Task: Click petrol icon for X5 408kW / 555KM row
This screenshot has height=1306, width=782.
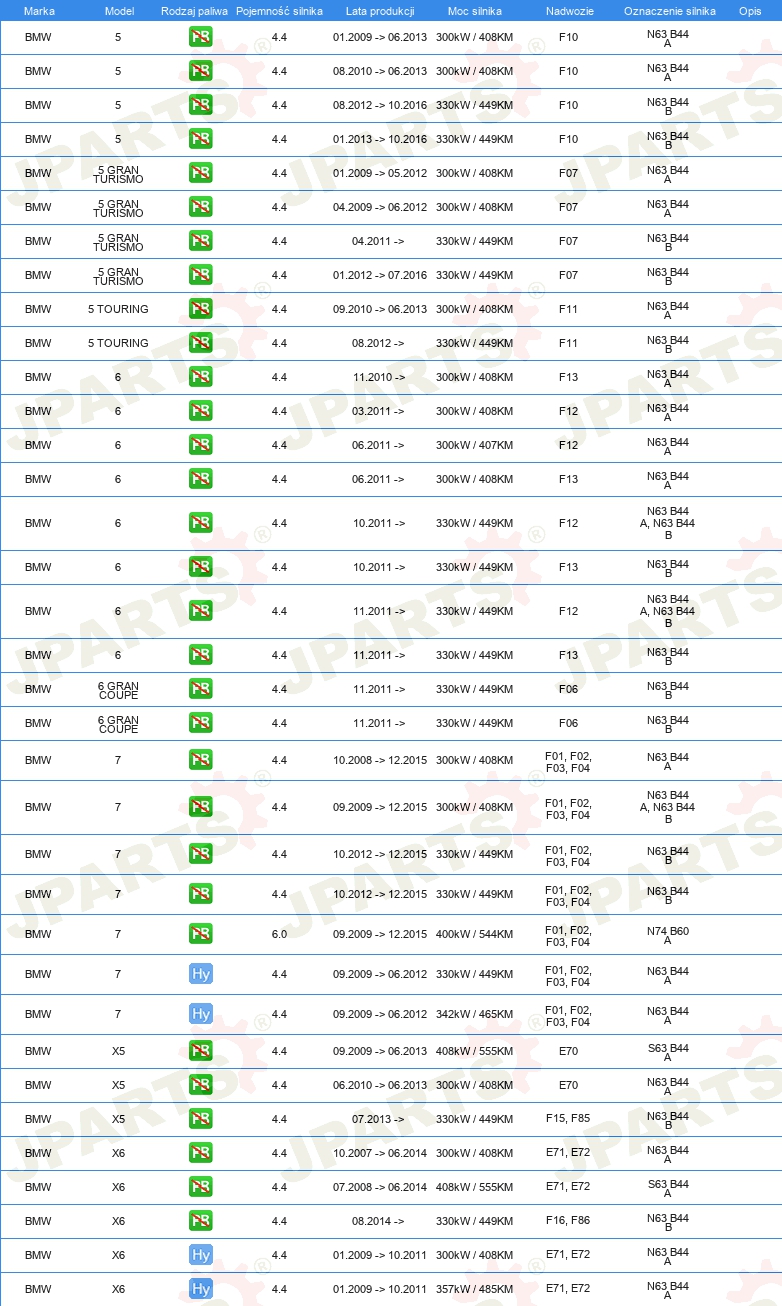Action: (x=200, y=1051)
